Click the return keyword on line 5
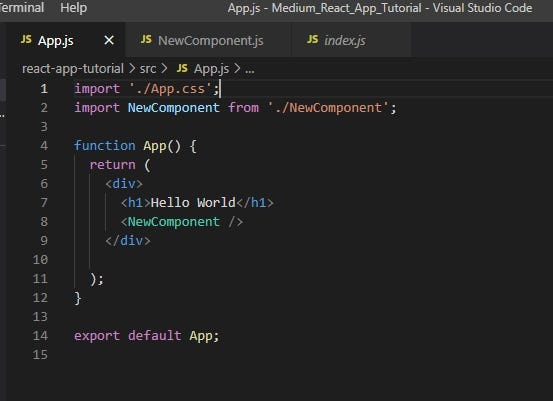Screen dimensions: 553x401 tap(113, 165)
